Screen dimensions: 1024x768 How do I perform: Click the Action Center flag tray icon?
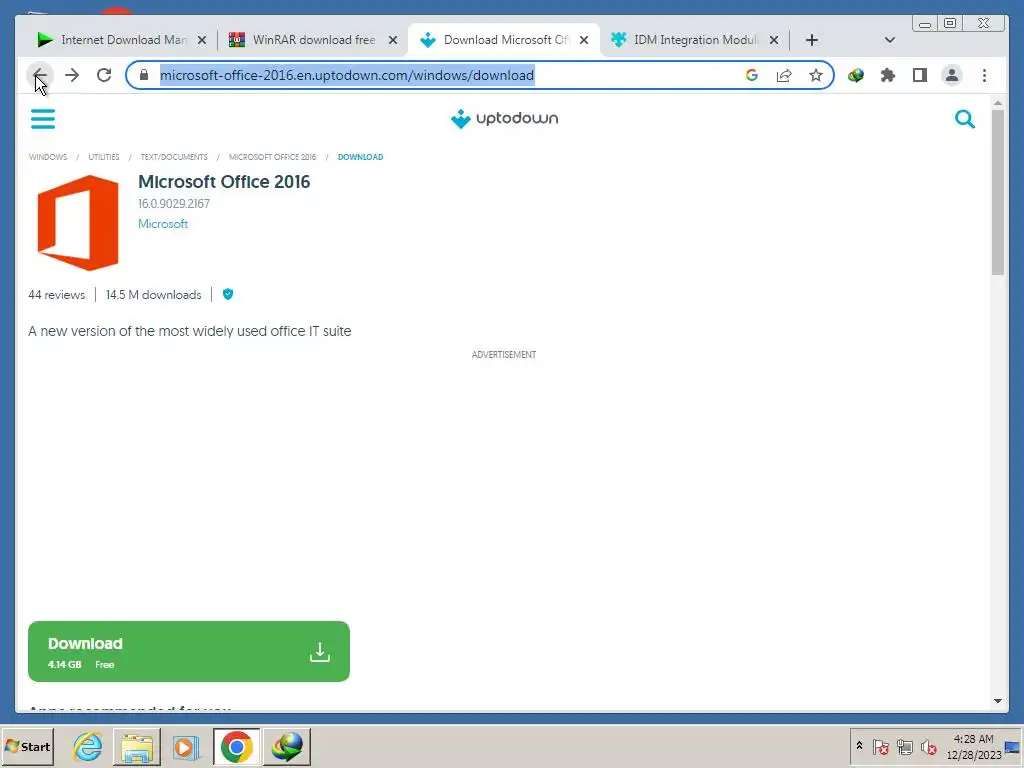click(x=880, y=746)
